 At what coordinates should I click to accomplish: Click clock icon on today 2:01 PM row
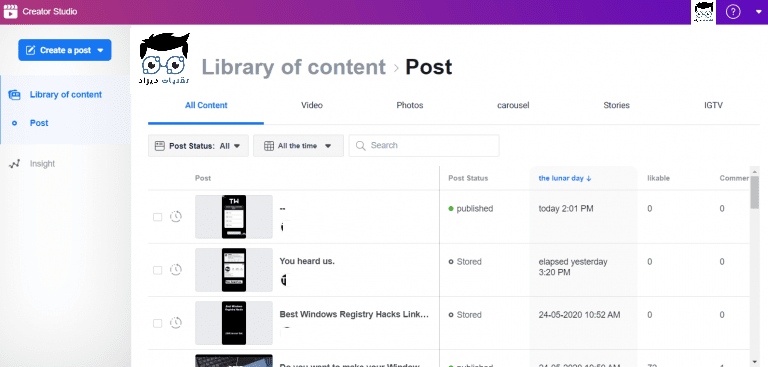pos(176,216)
